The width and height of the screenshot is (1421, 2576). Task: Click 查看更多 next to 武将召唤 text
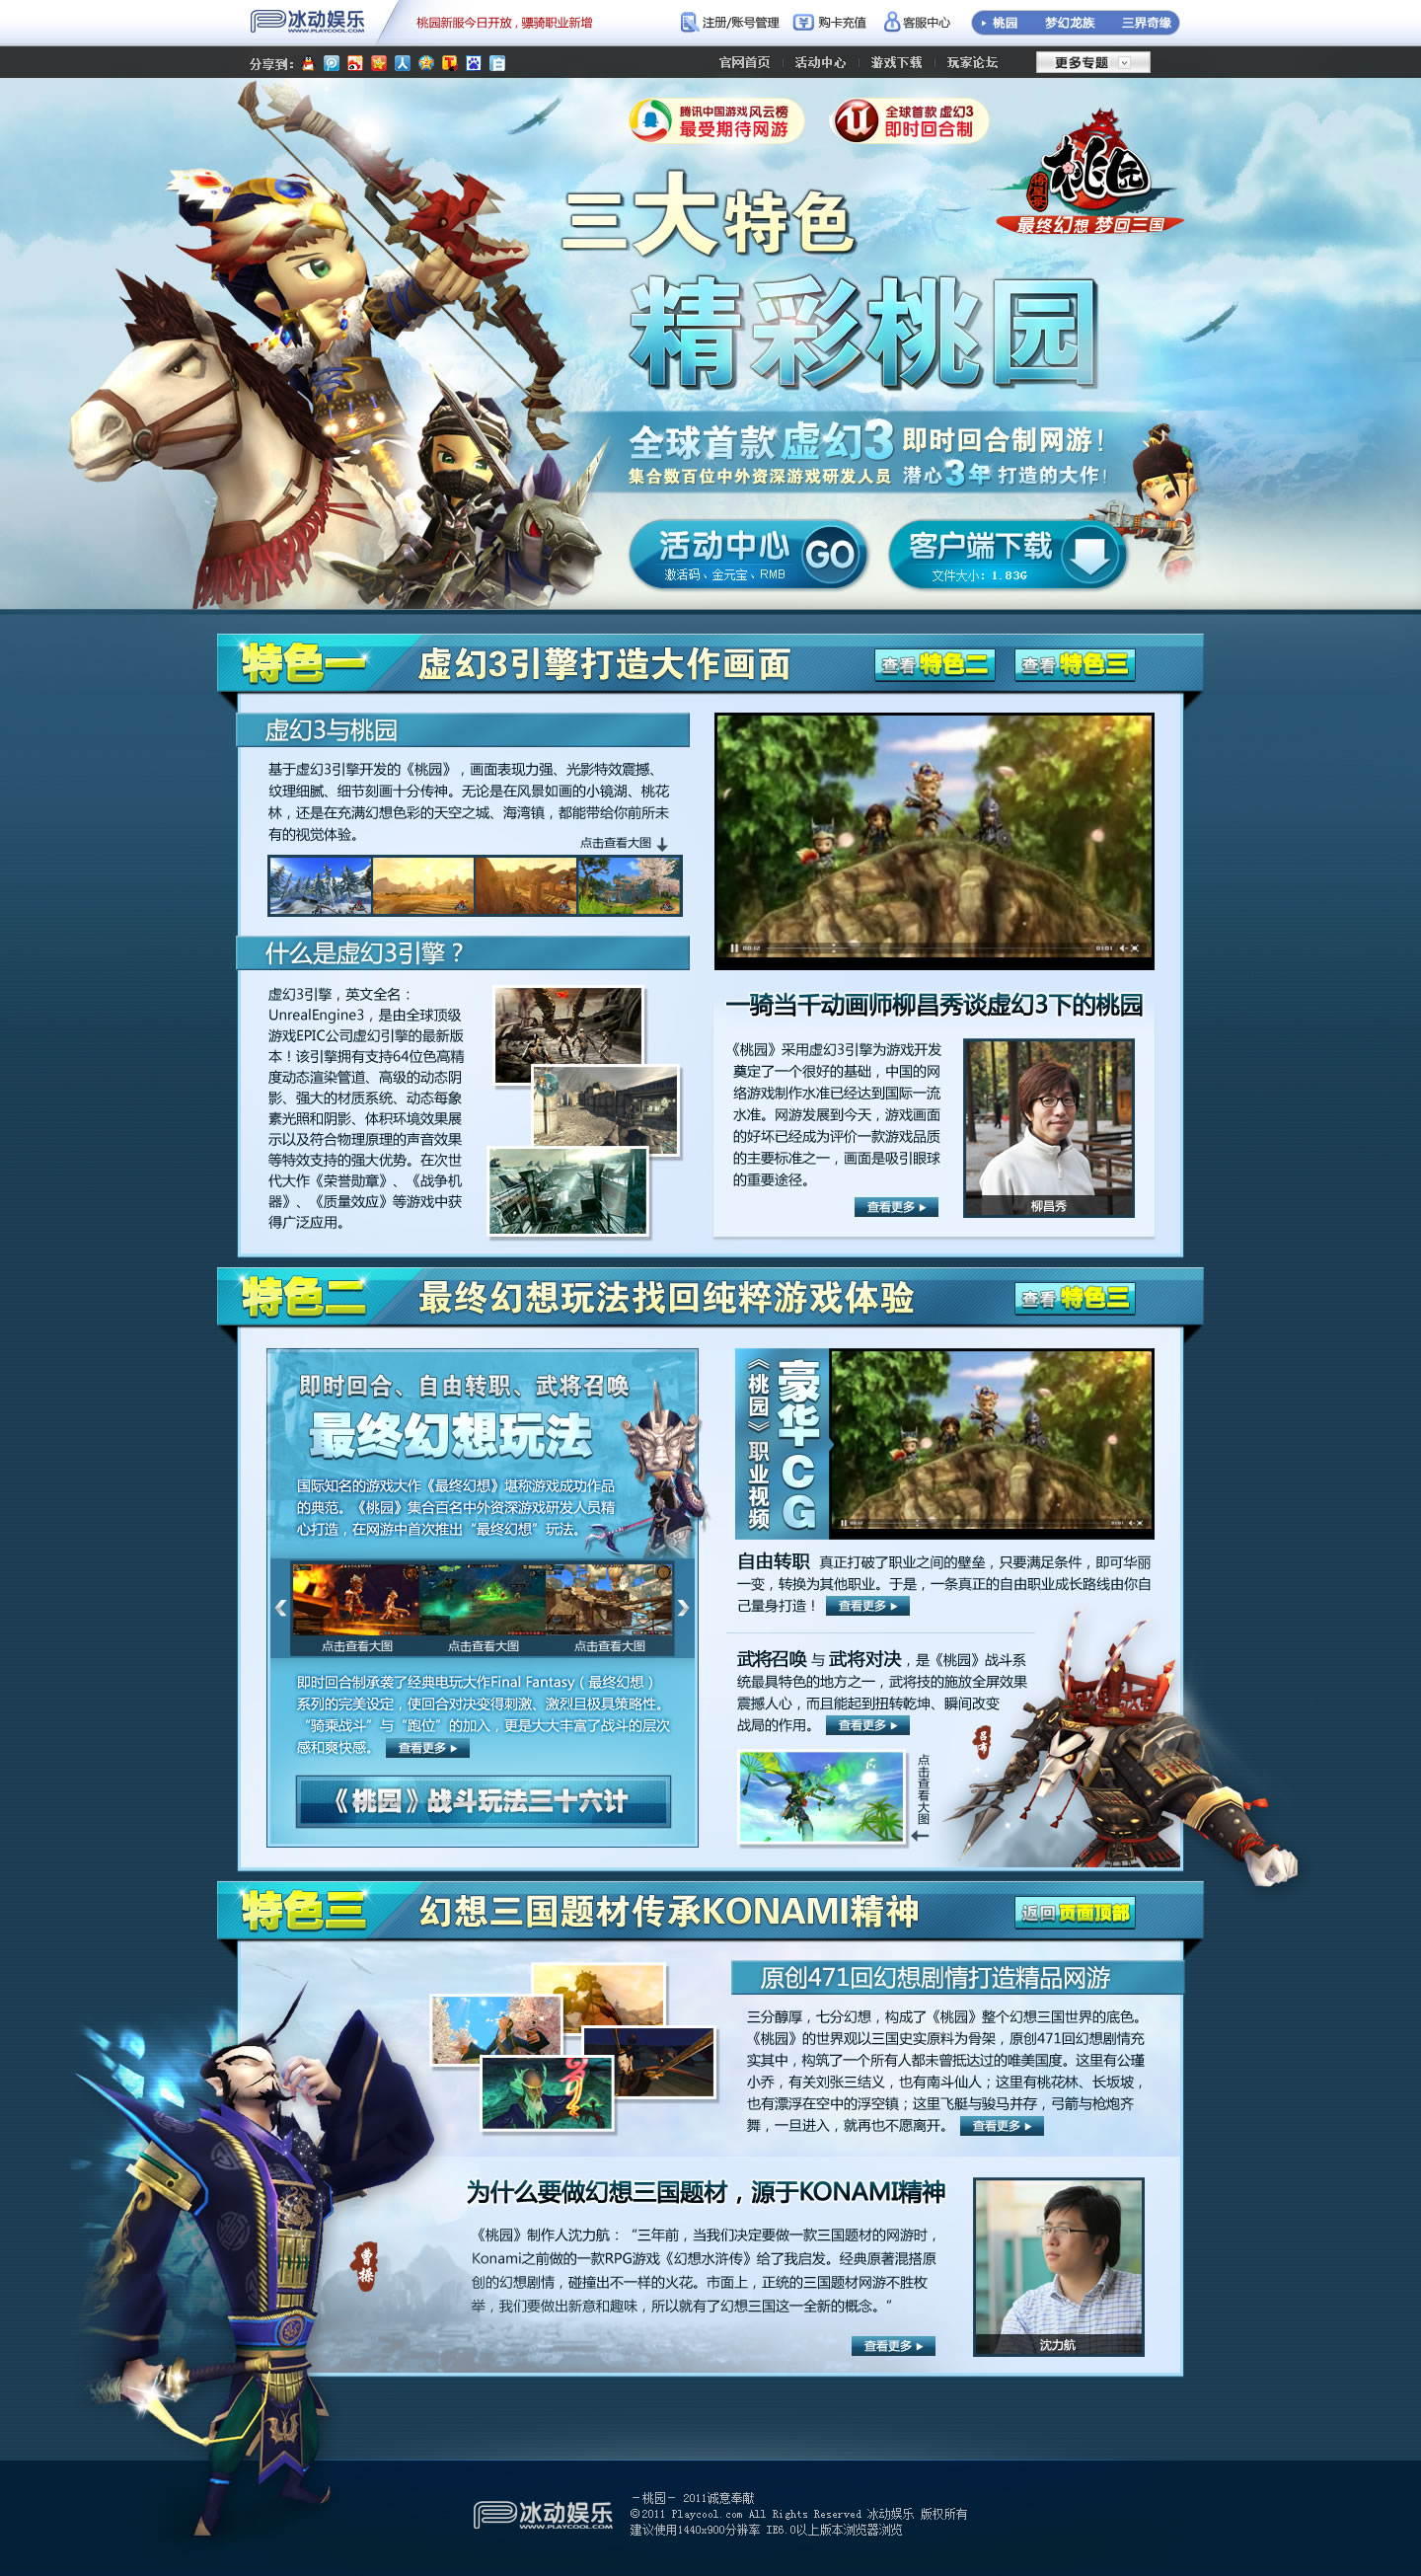(867, 1725)
